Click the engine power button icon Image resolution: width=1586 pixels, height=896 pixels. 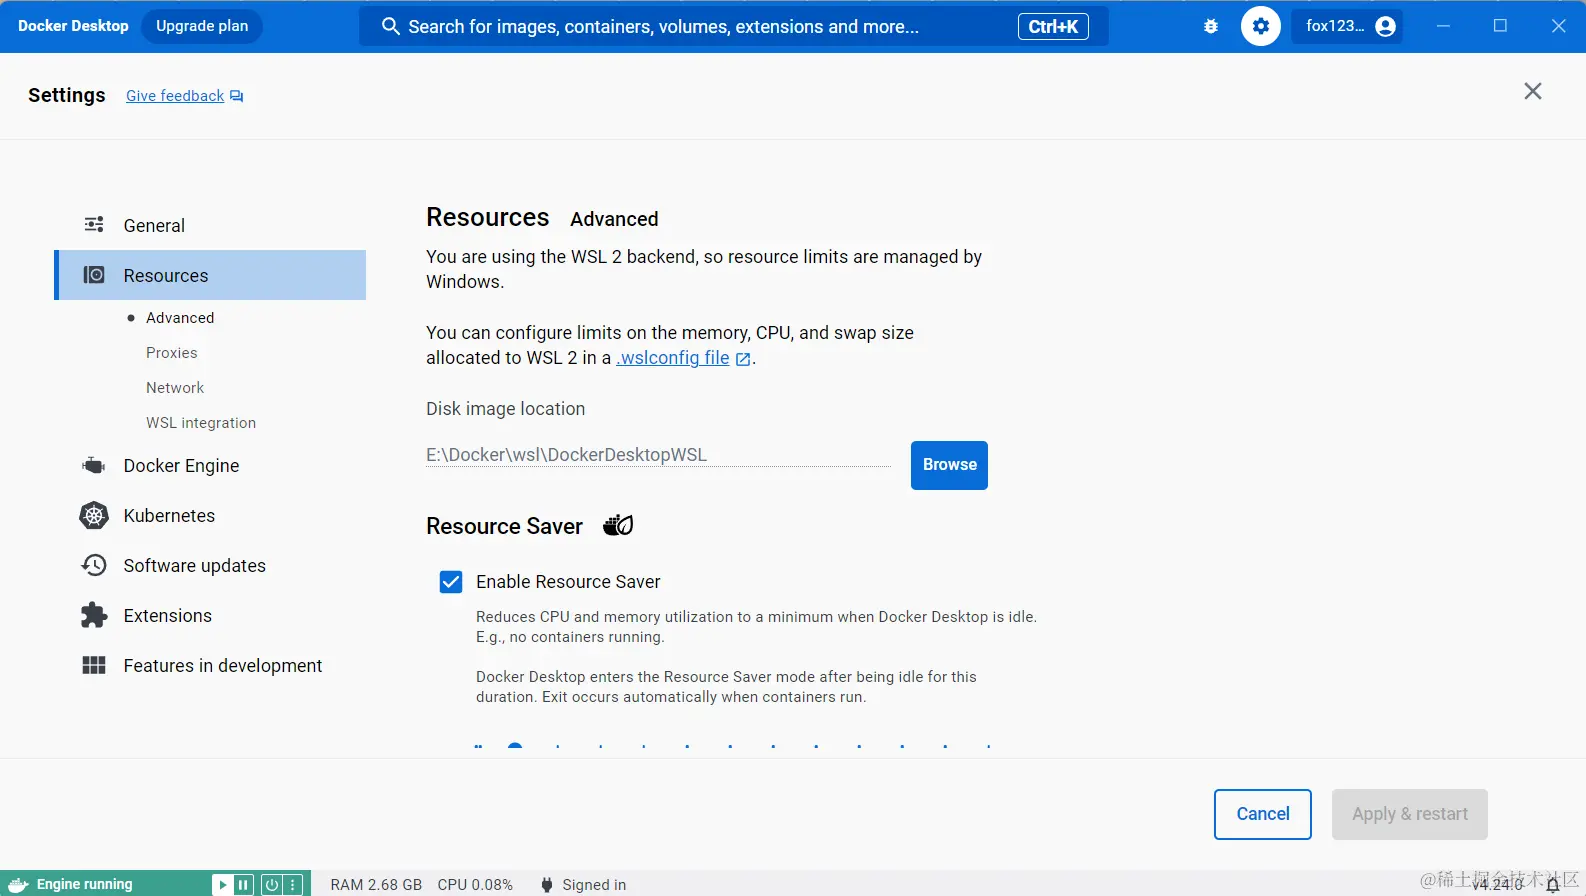click(x=271, y=885)
